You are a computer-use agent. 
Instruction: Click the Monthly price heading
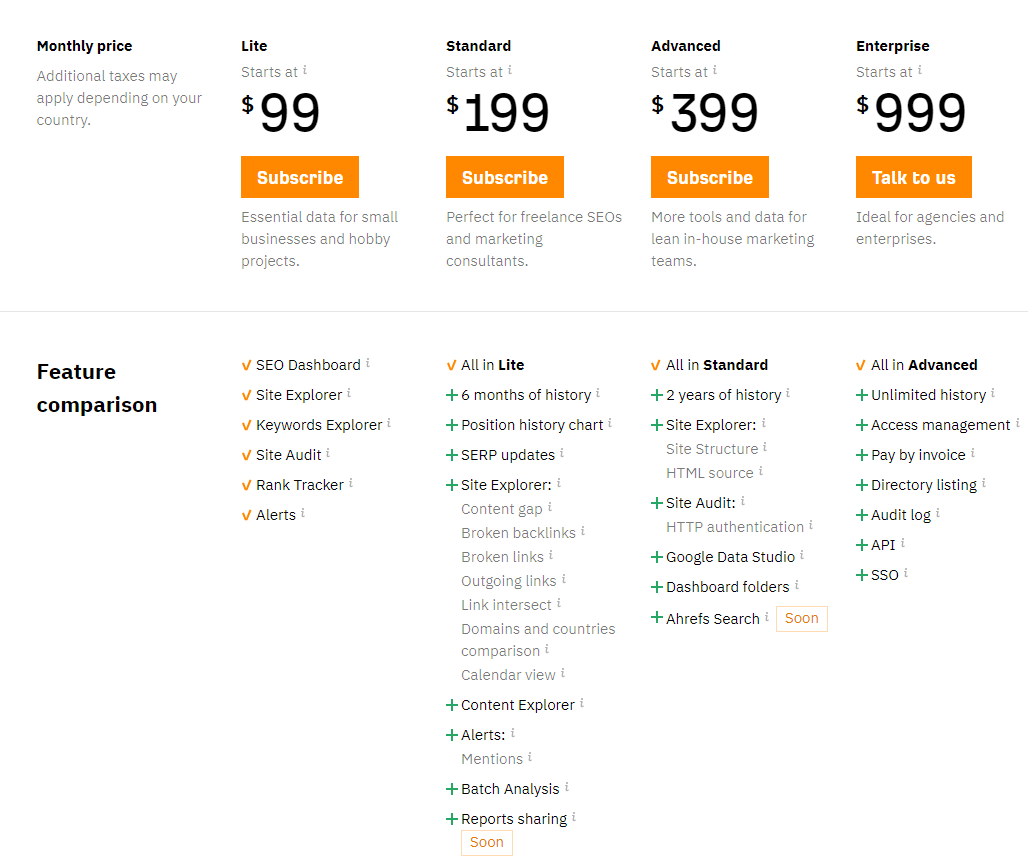pyautogui.click(x=85, y=46)
